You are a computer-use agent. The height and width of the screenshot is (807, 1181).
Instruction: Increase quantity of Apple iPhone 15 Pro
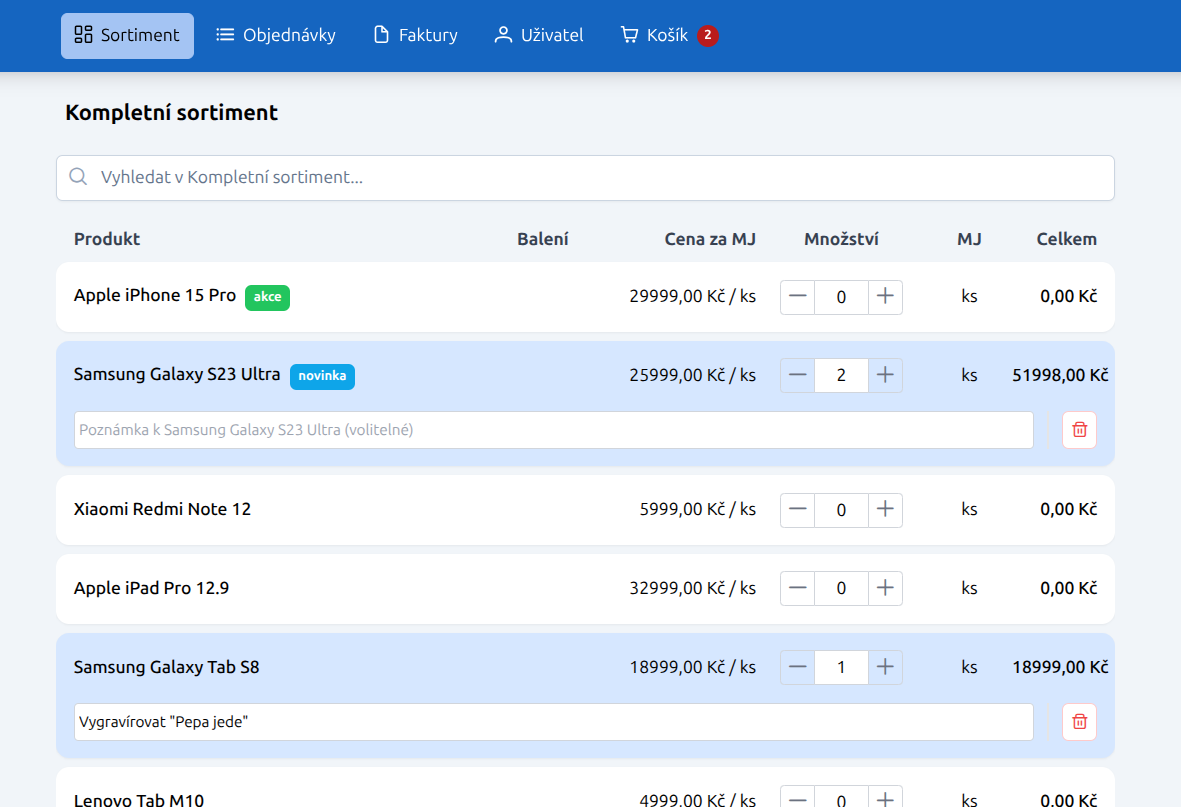coord(885,297)
